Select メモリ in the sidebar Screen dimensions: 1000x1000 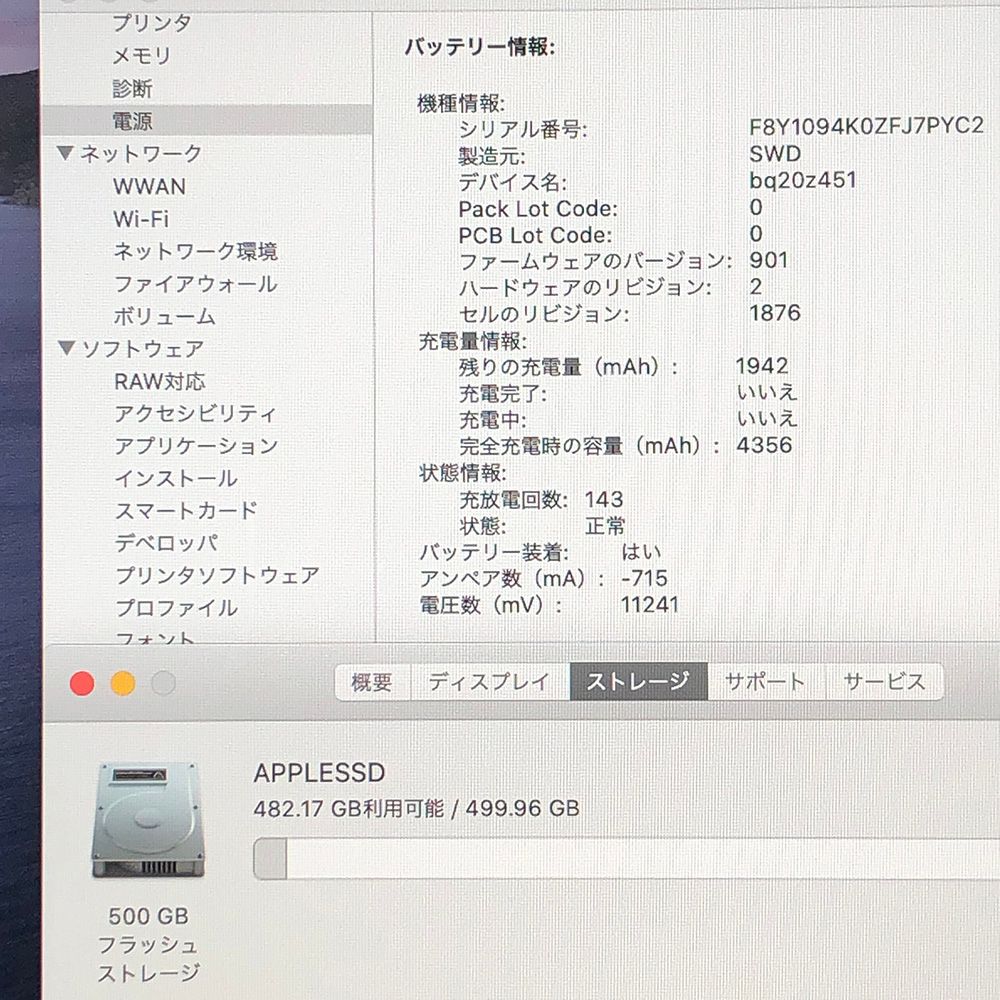pyautogui.click(x=142, y=56)
